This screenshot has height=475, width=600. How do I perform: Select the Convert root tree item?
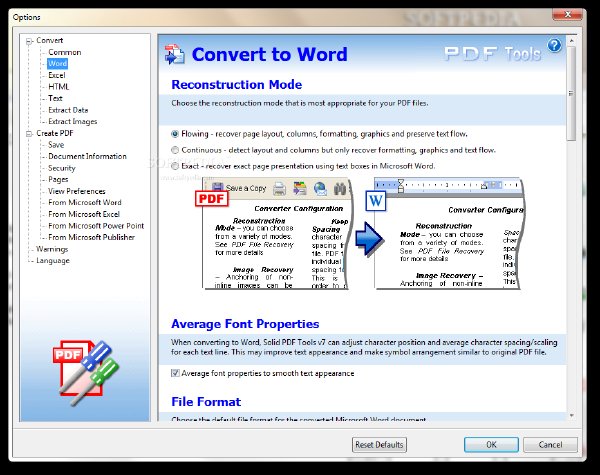click(x=49, y=41)
